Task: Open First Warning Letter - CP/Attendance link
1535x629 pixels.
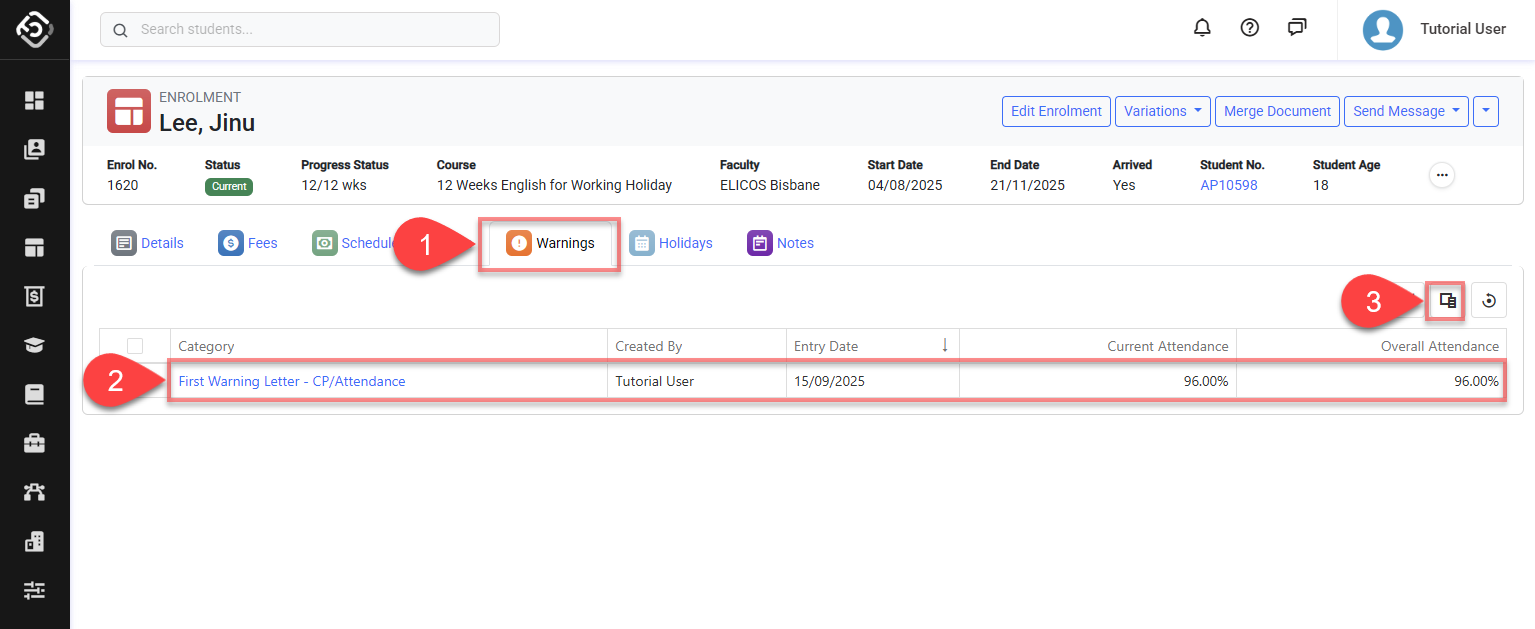Action: [292, 381]
